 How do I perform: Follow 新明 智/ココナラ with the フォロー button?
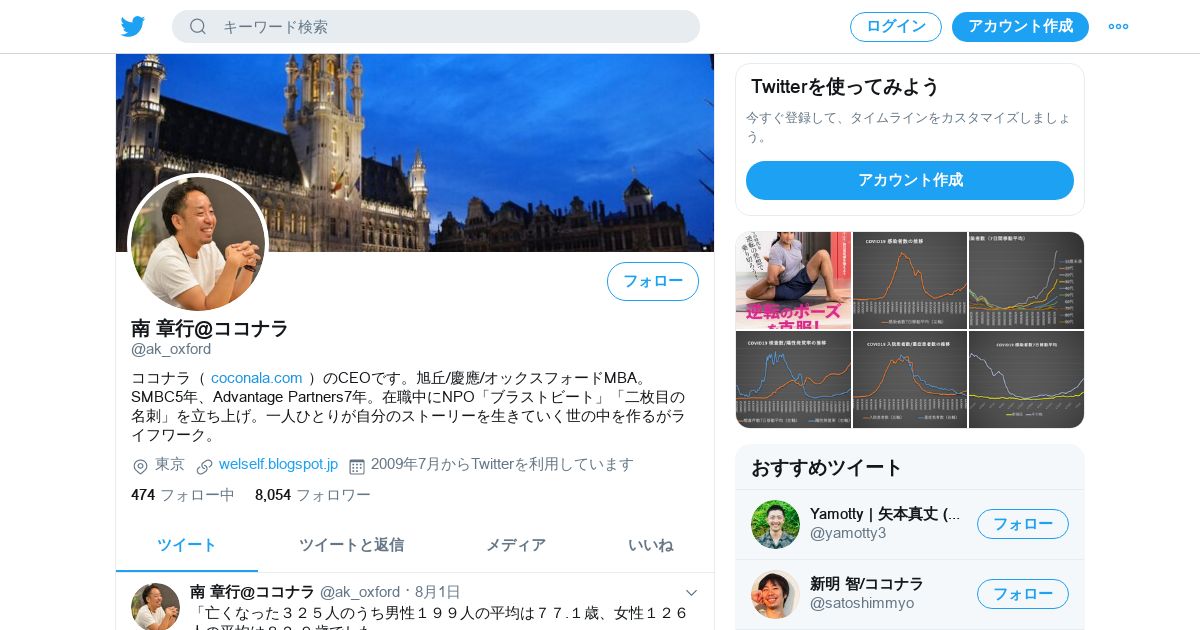(x=1023, y=594)
